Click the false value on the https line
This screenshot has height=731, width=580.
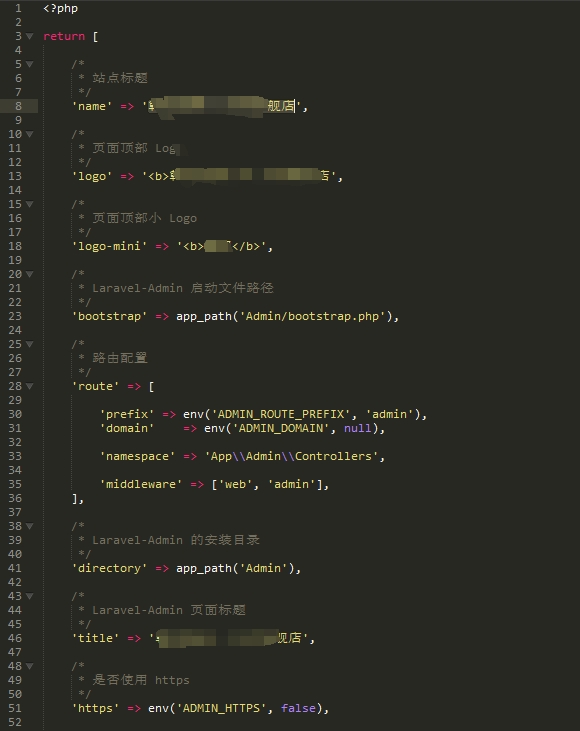pyautogui.click(x=298, y=708)
